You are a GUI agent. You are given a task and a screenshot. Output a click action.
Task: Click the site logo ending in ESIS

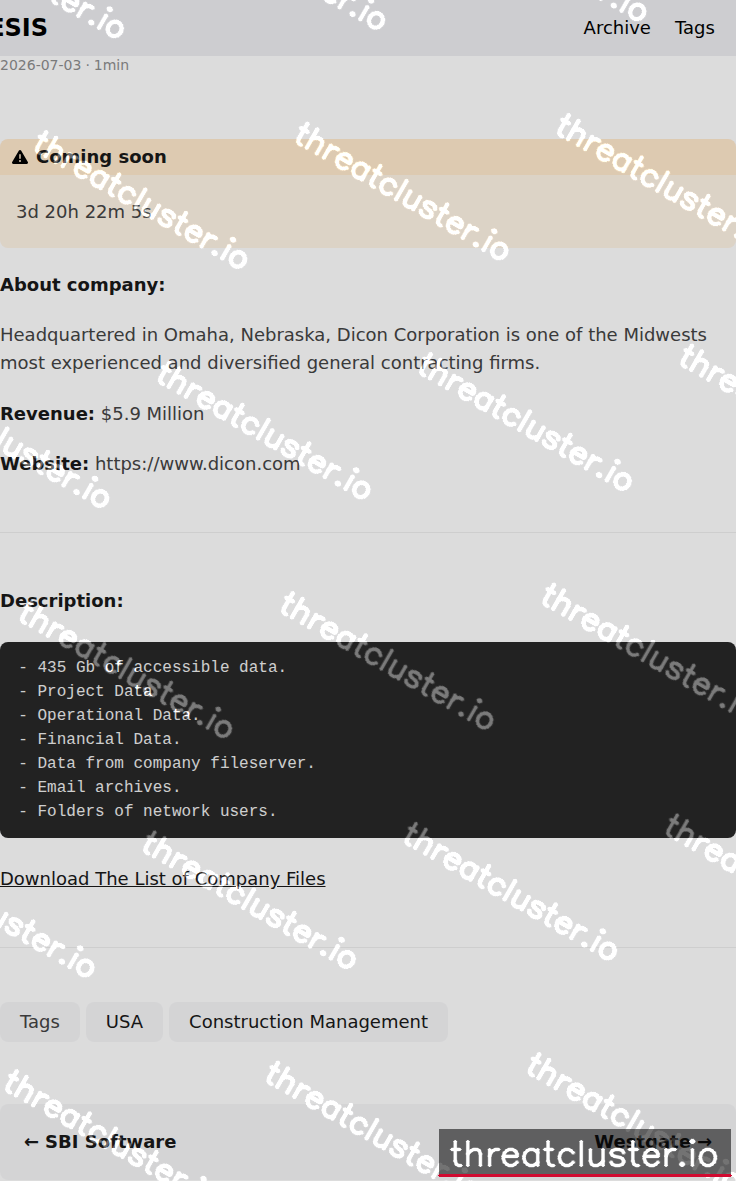(x=23, y=28)
